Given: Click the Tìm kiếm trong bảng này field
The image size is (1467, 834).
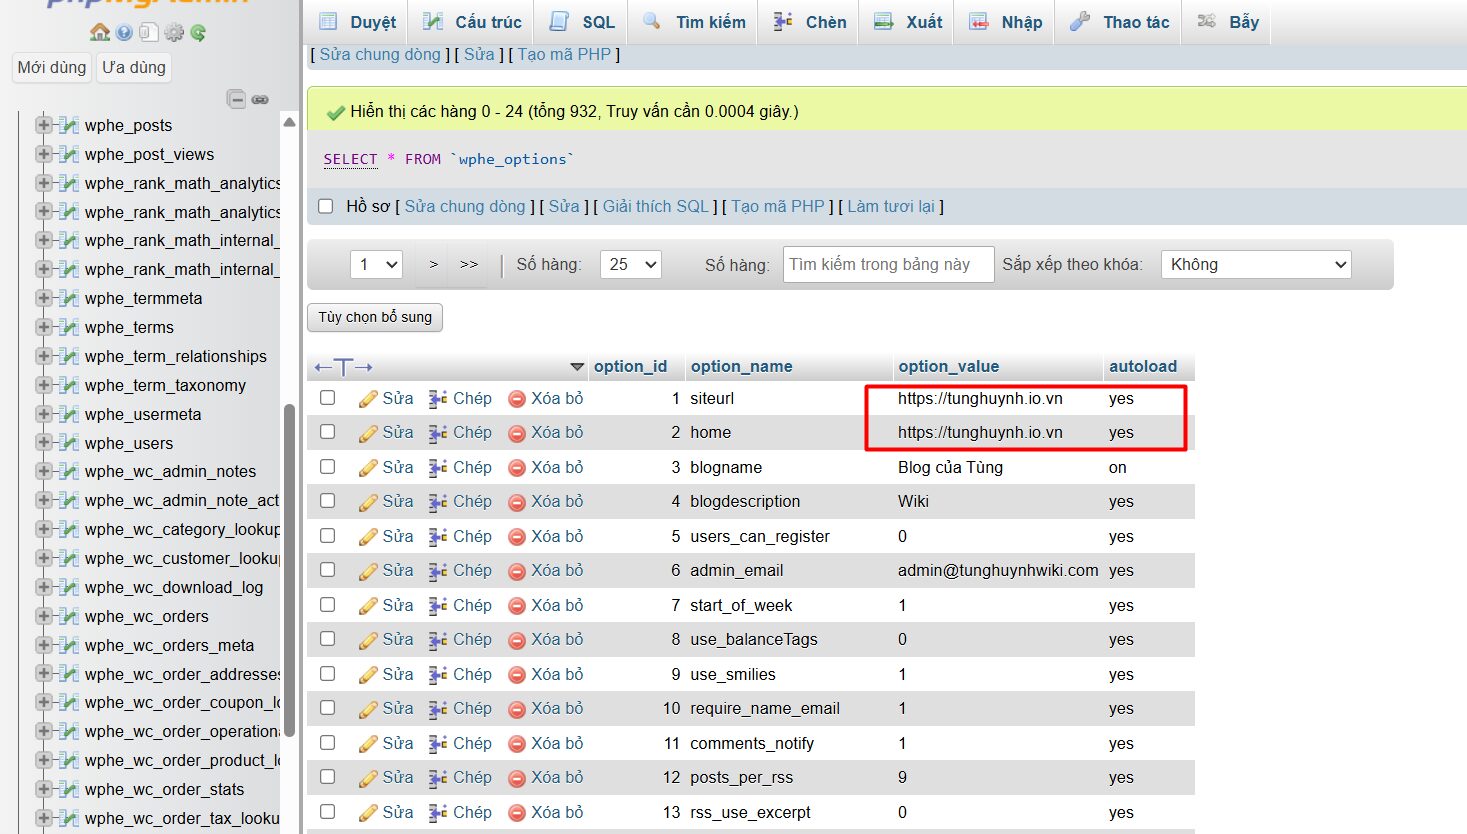Looking at the screenshot, I should click(888, 264).
